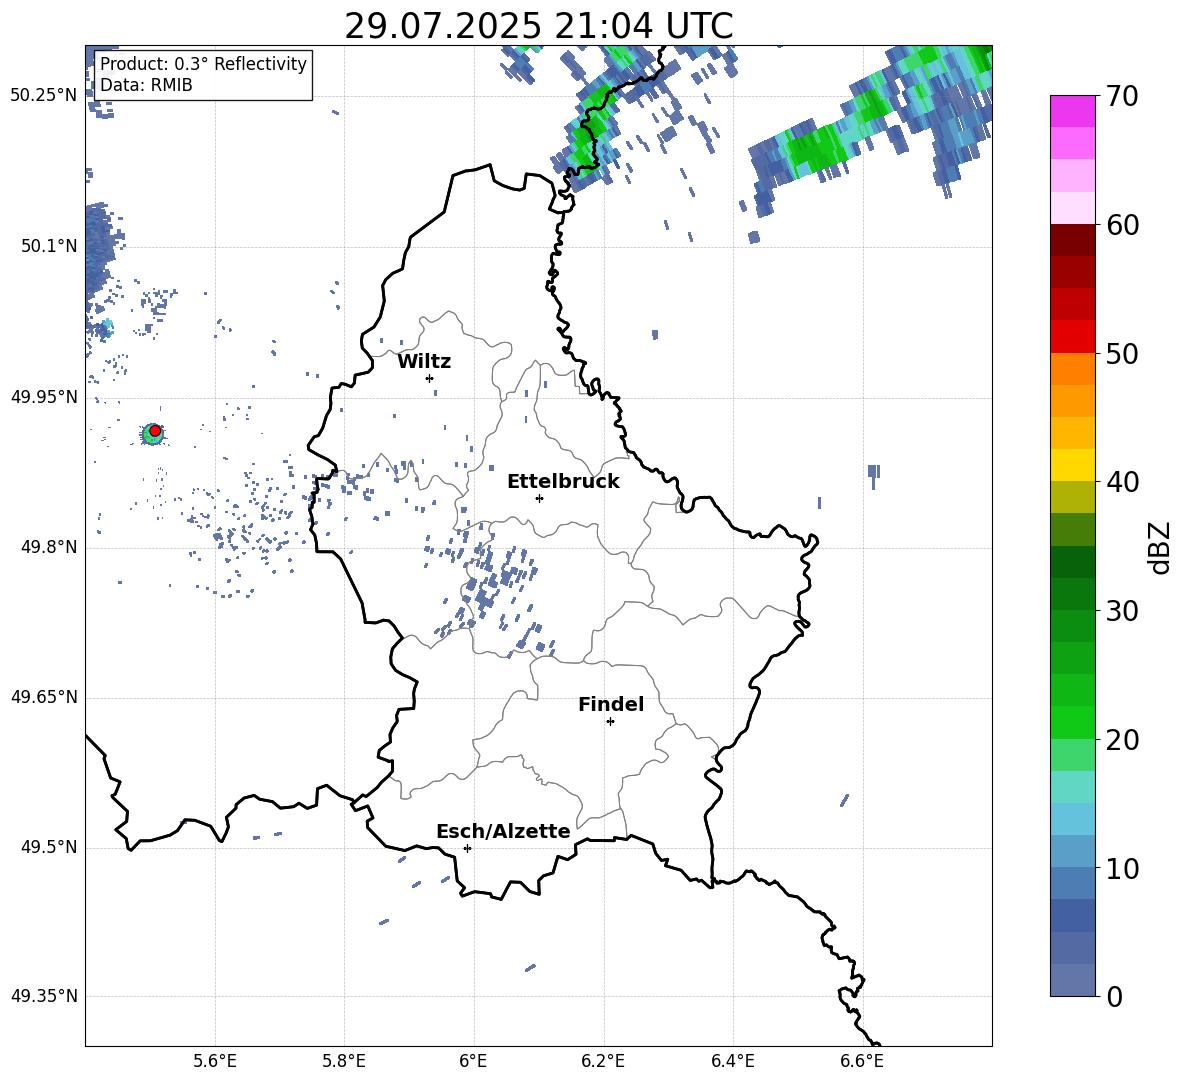Click the colorbar tick label 70
The image size is (1184, 1081).
click(x=1122, y=97)
